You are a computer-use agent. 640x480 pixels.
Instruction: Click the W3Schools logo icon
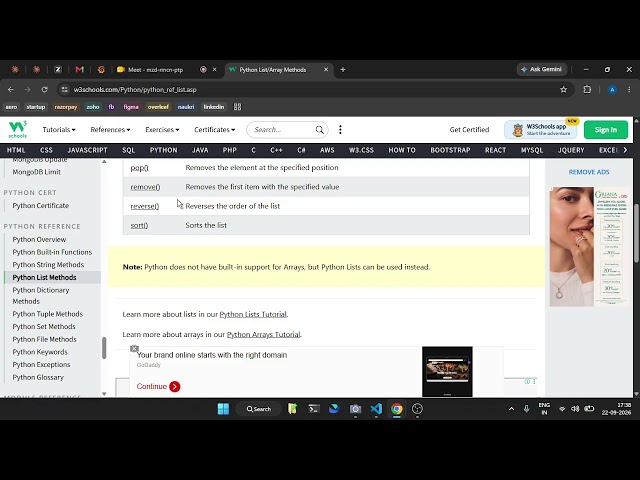coord(18,129)
